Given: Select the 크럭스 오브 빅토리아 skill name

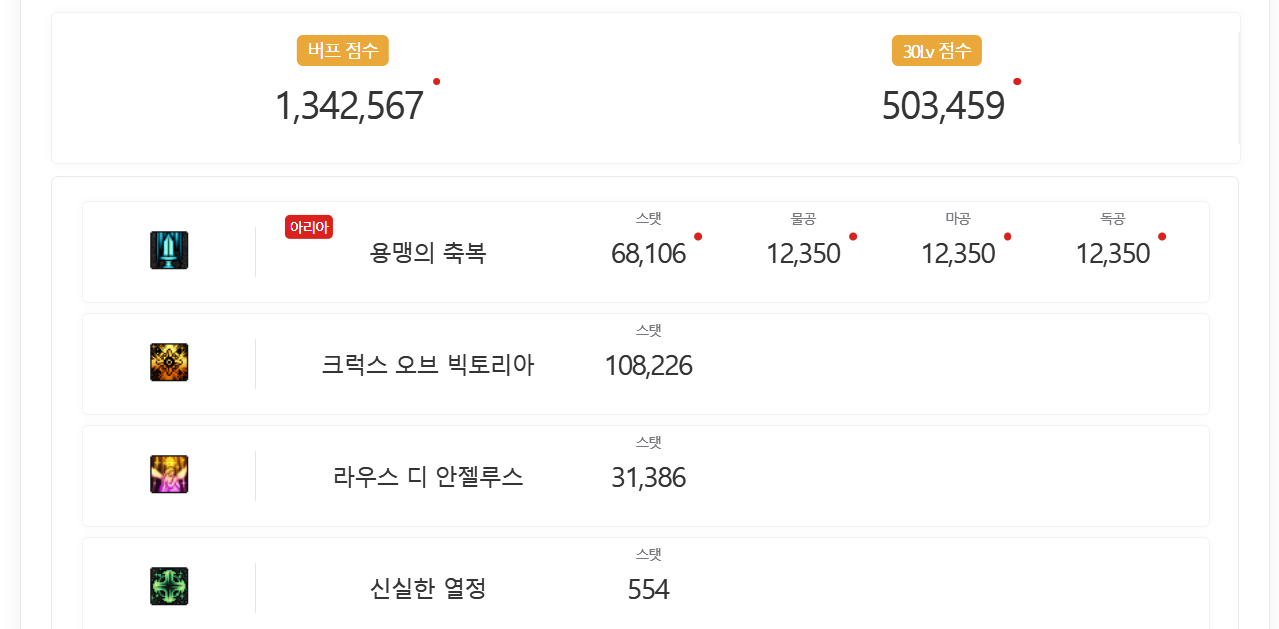Looking at the screenshot, I should tap(428, 365).
